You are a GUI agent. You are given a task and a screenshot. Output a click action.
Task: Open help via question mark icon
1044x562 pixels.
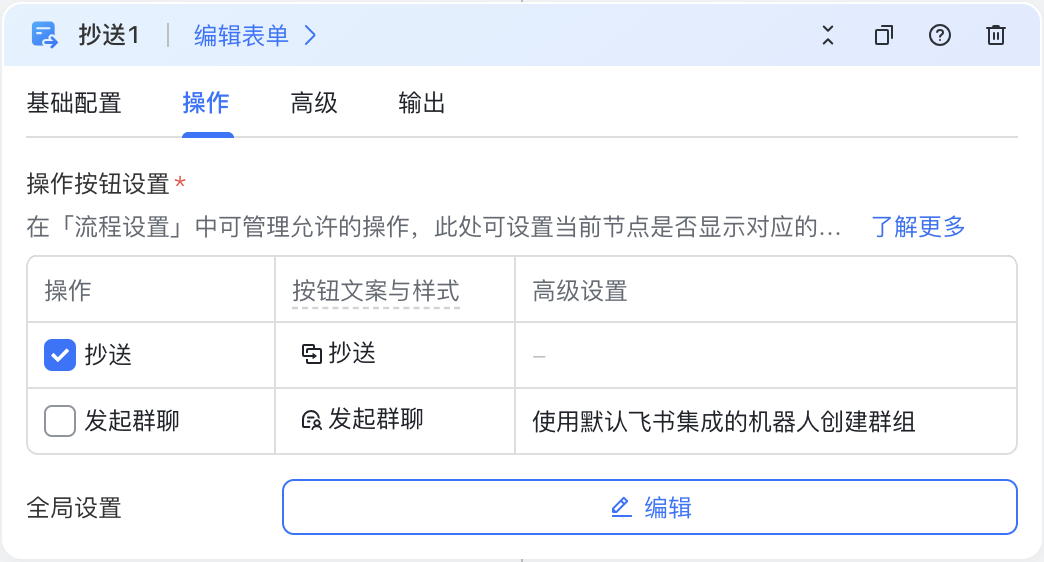(939, 35)
